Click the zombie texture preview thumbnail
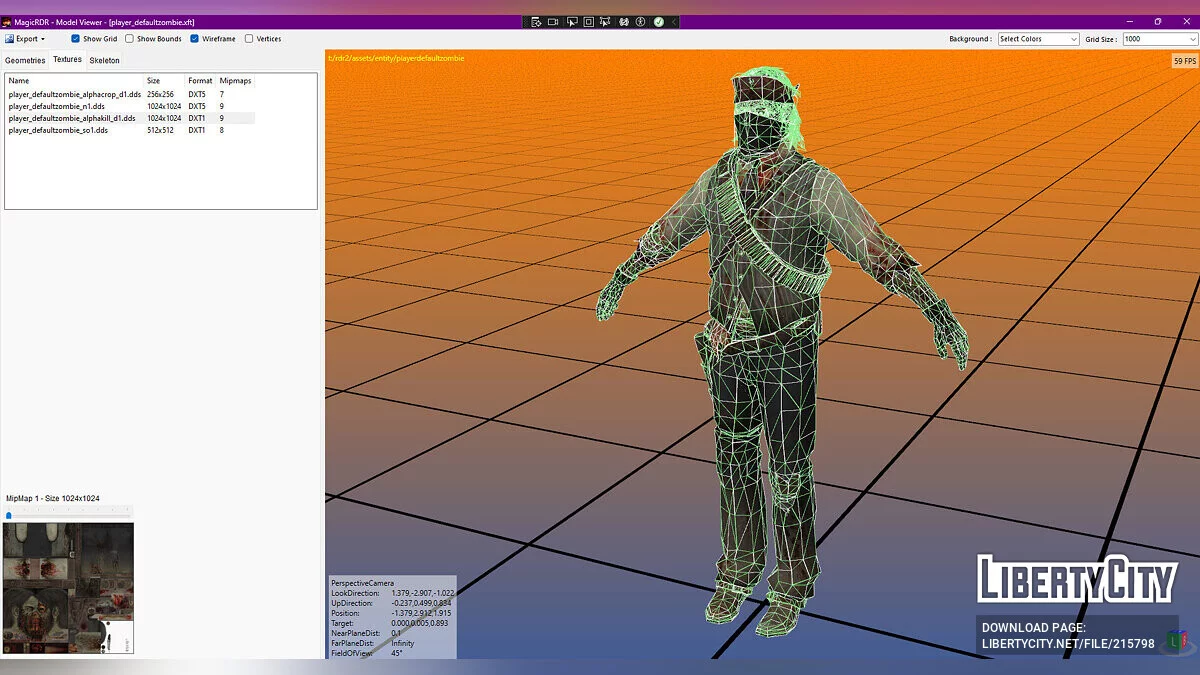The width and height of the screenshot is (1200, 675). [68, 588]
